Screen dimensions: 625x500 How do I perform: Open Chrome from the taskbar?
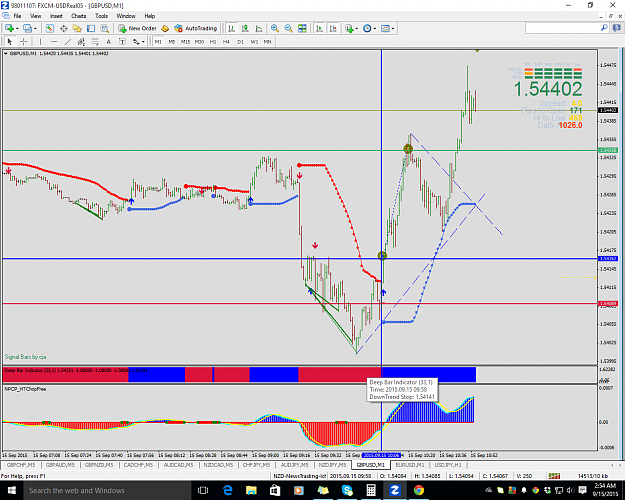tap(419, 490)
